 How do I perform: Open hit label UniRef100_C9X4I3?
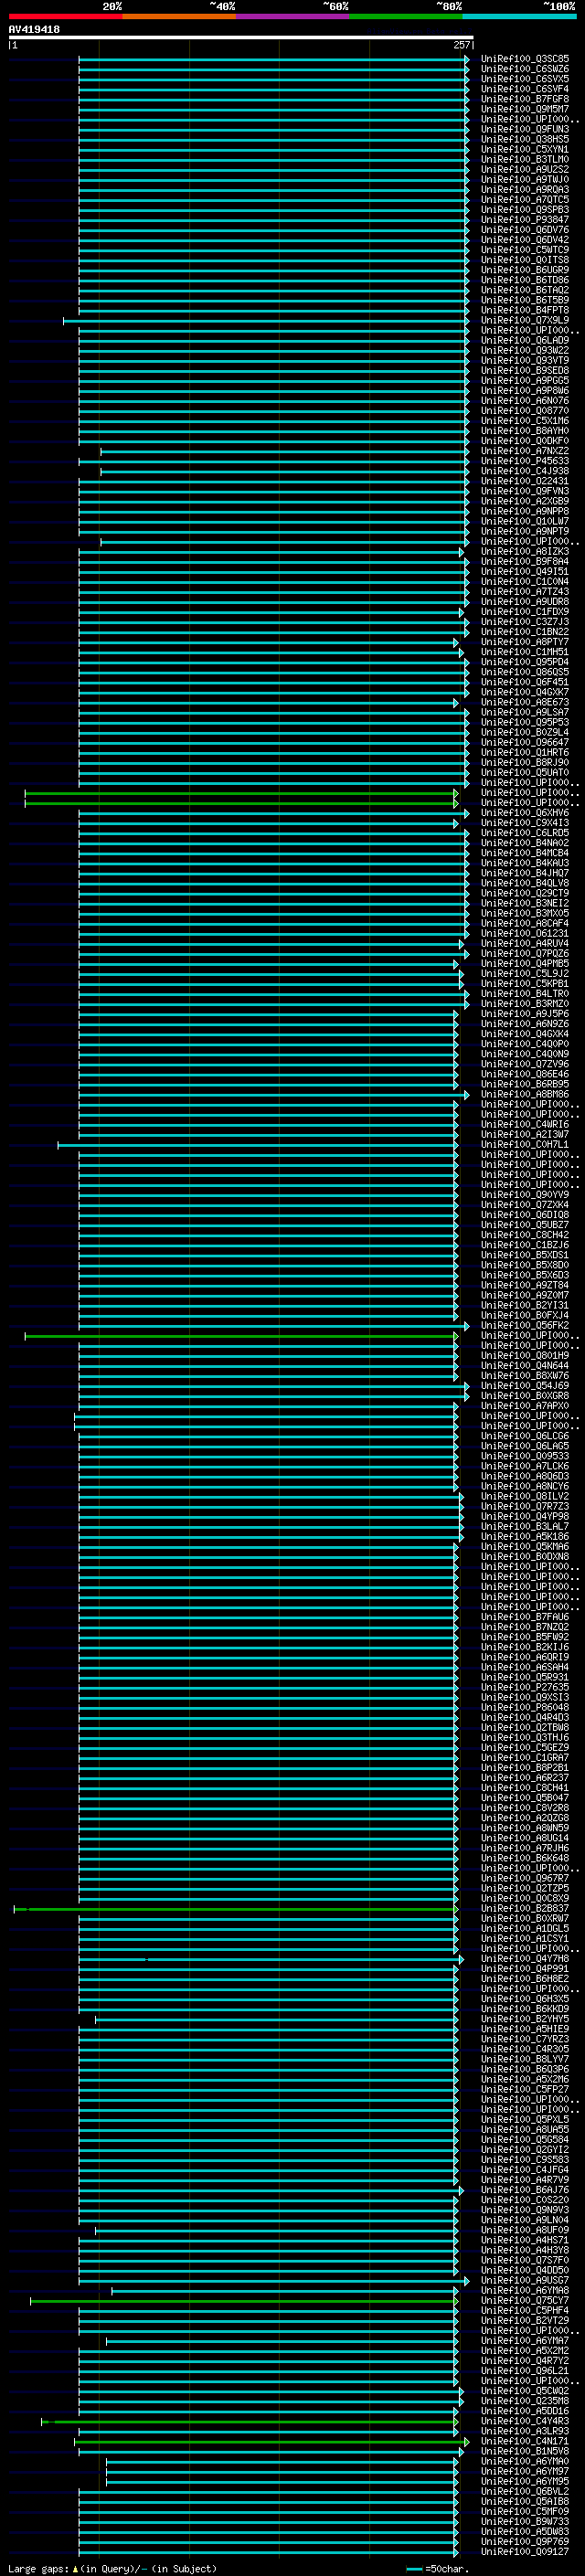click(x=525, y=824)
